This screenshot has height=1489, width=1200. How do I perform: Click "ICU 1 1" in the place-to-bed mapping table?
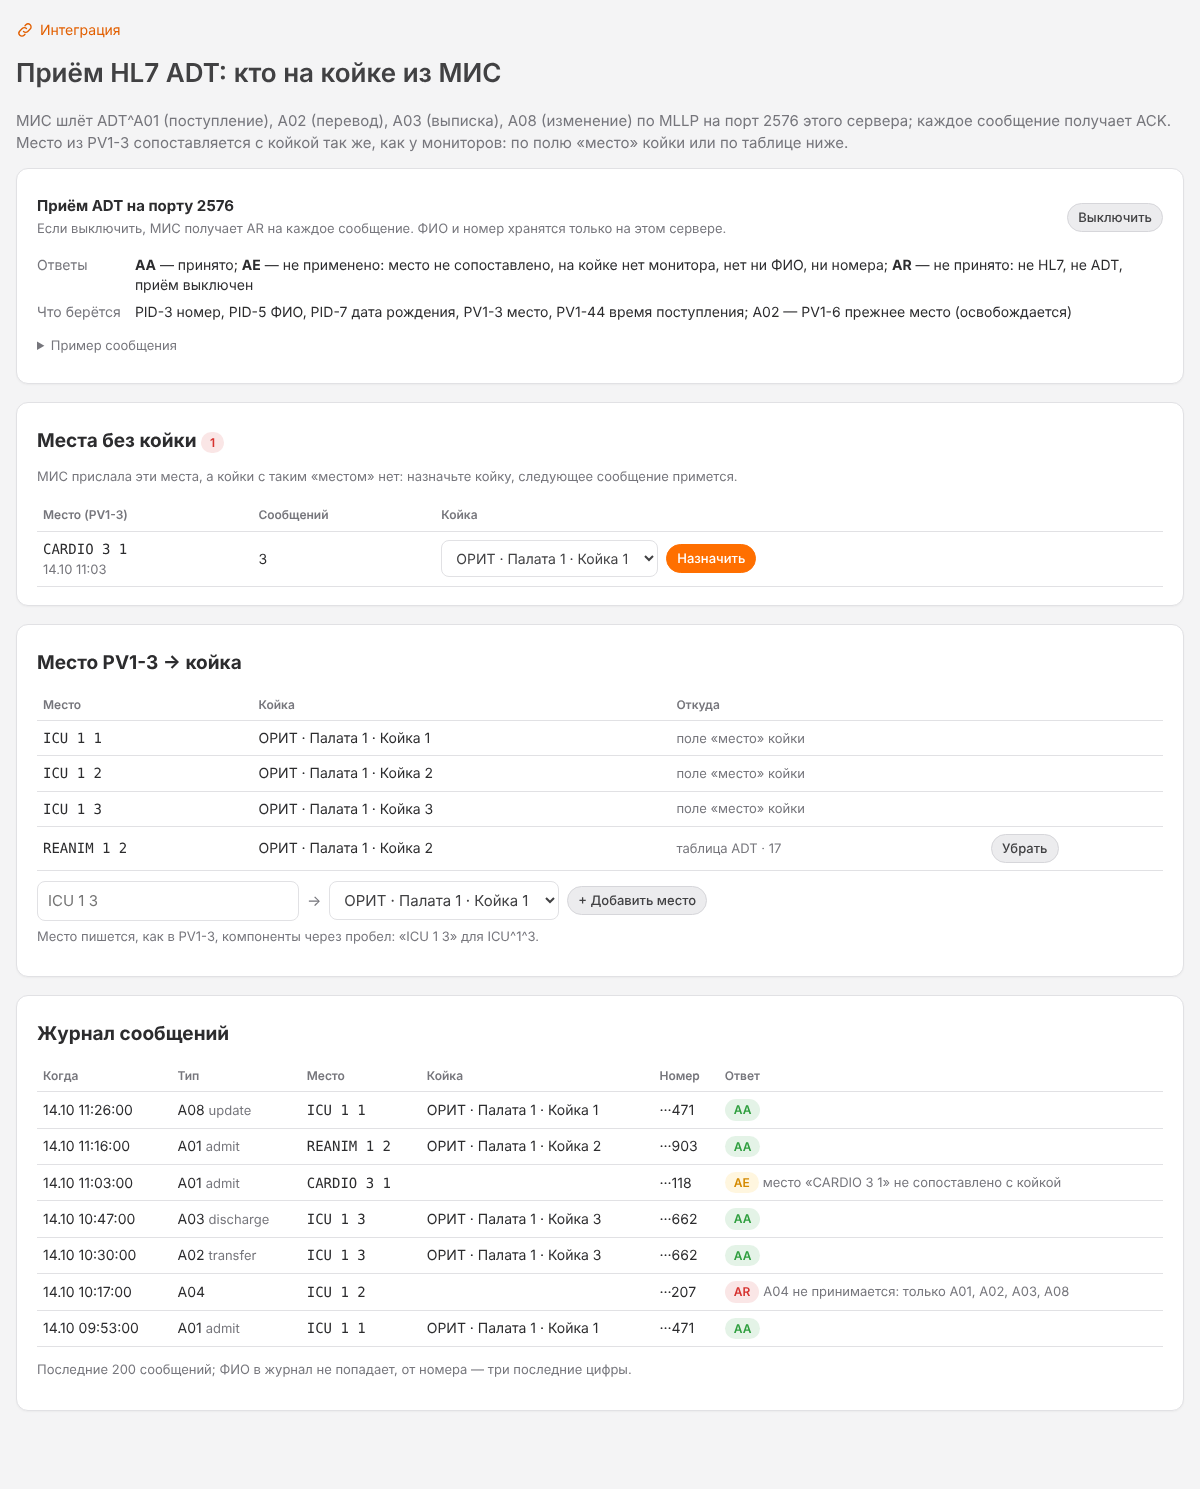[x=72, y=738]
